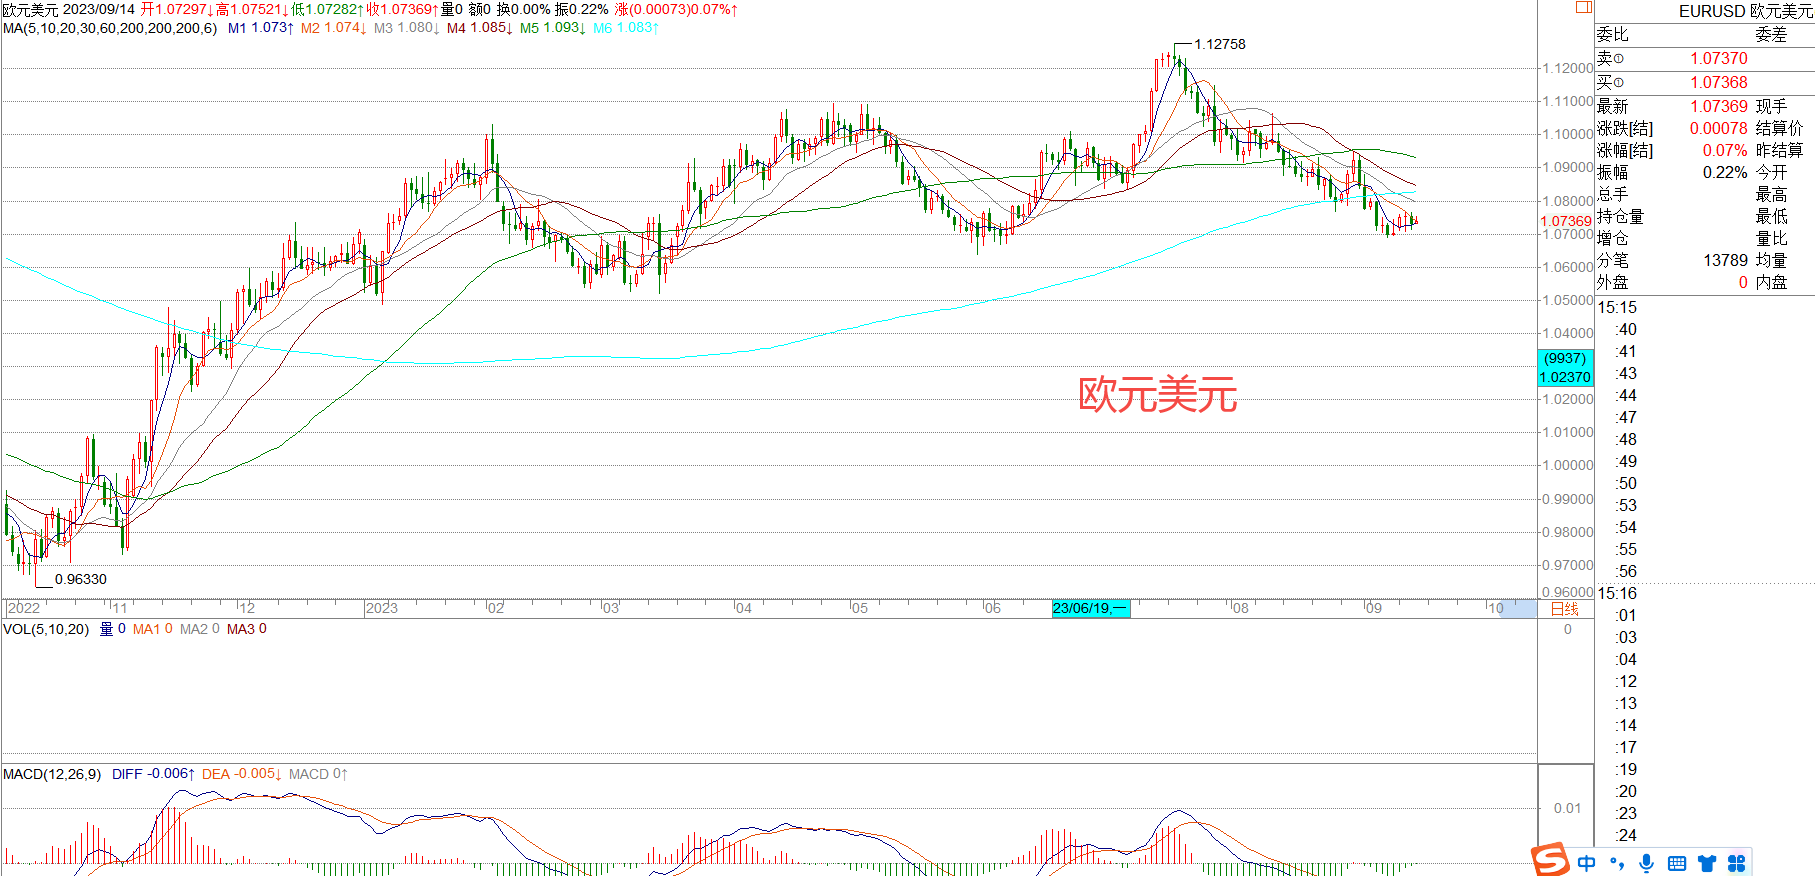Select the 15:16 tick time row
The height and width of the screenshot is (876, 1815).
tap(1617, 593)
